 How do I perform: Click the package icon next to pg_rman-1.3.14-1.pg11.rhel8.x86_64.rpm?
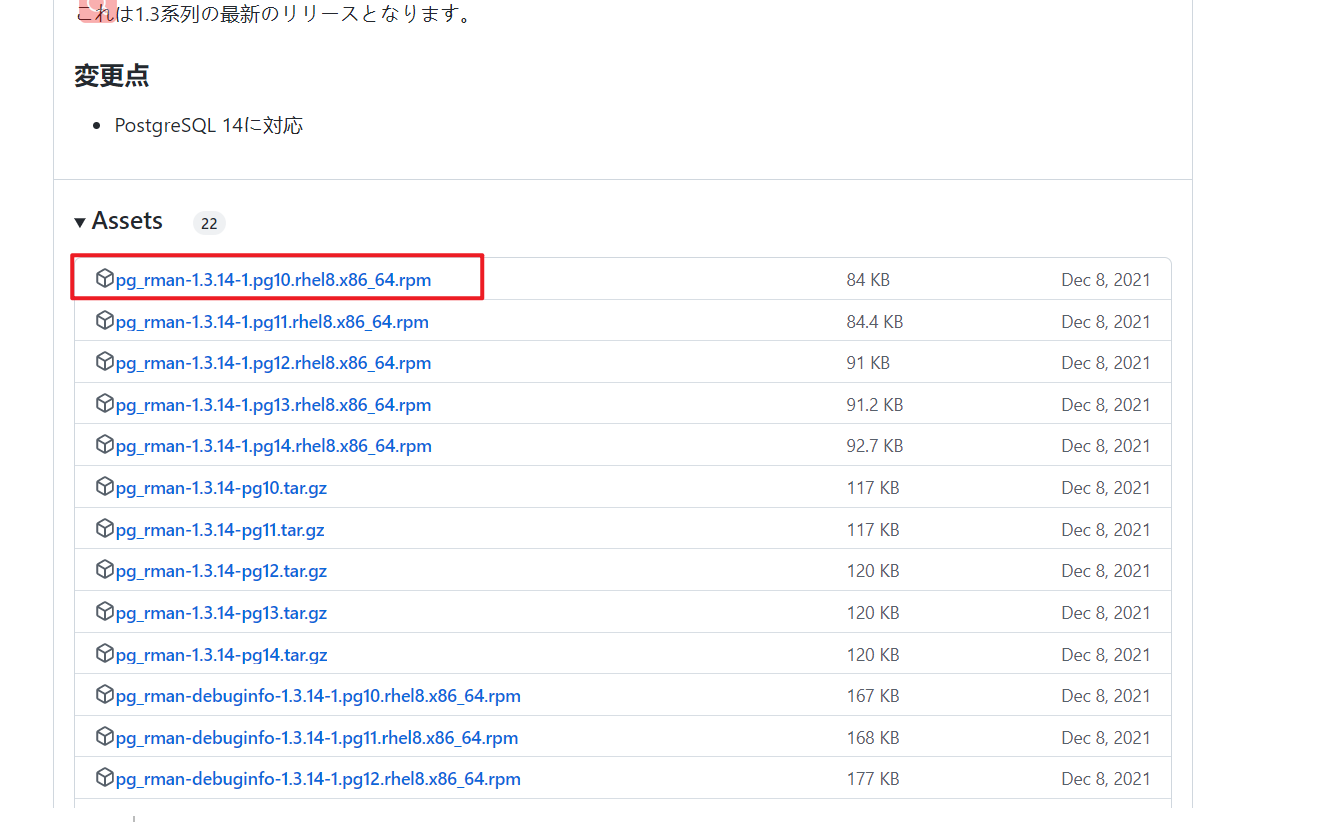coord(105,321)
